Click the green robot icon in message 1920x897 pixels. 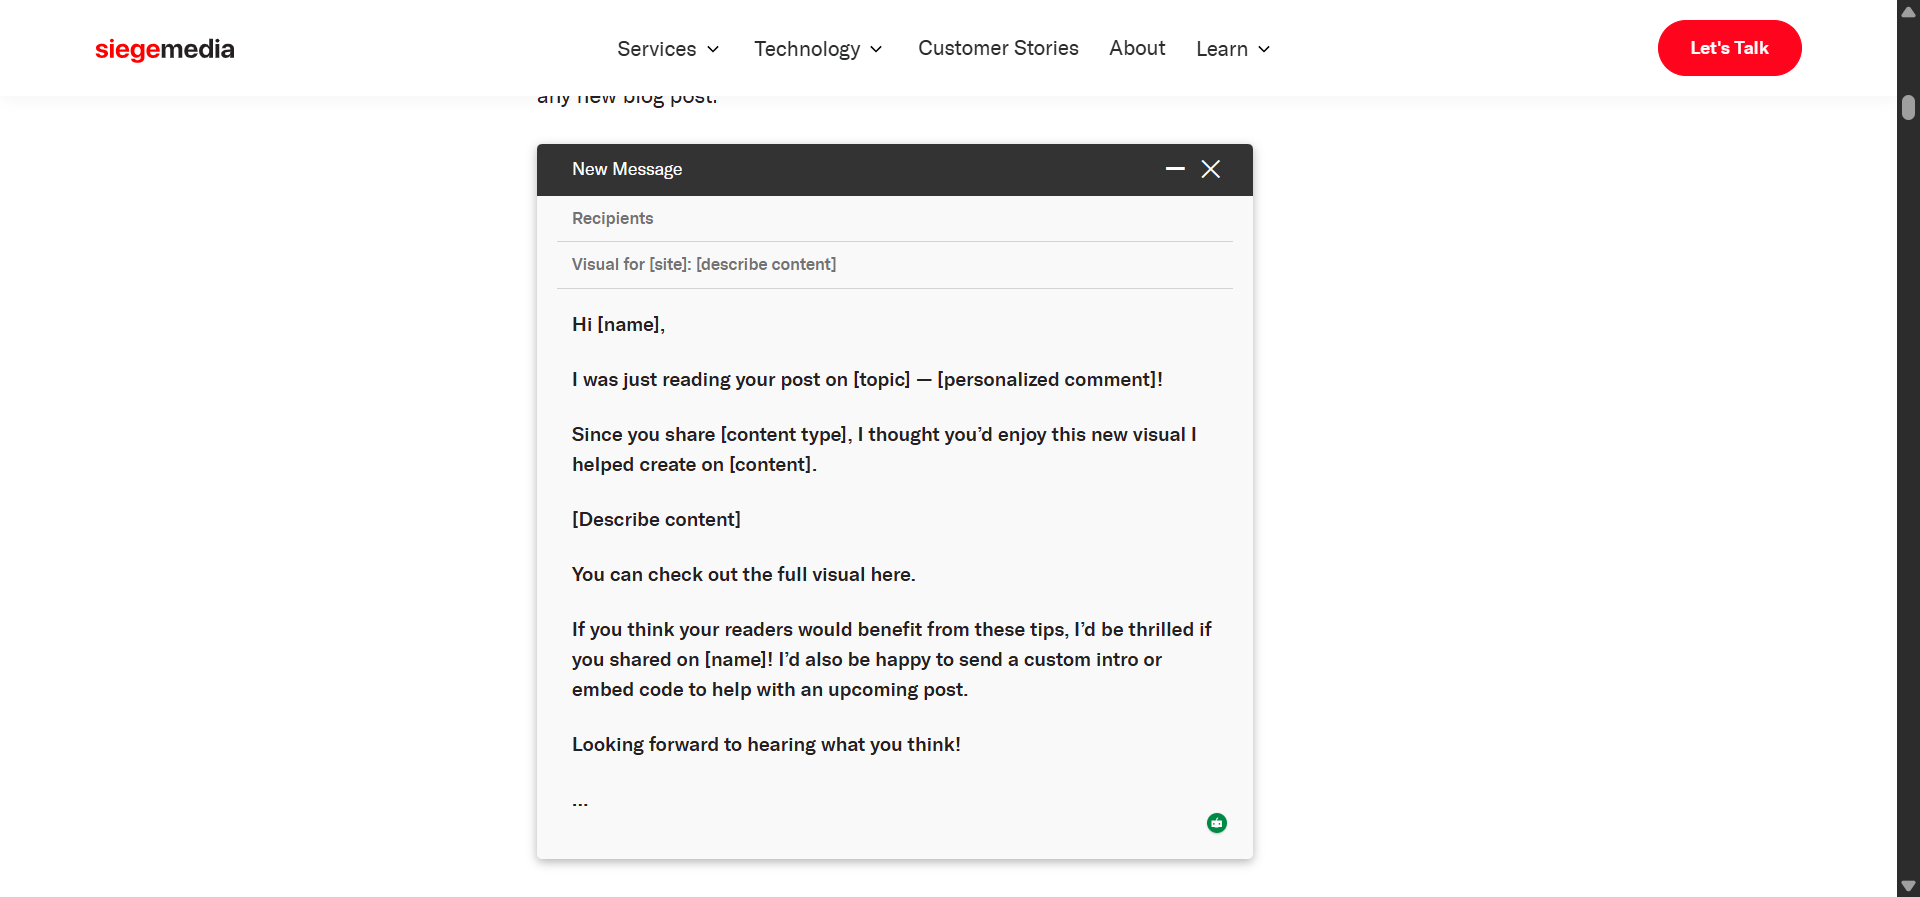pos(1217,823)
